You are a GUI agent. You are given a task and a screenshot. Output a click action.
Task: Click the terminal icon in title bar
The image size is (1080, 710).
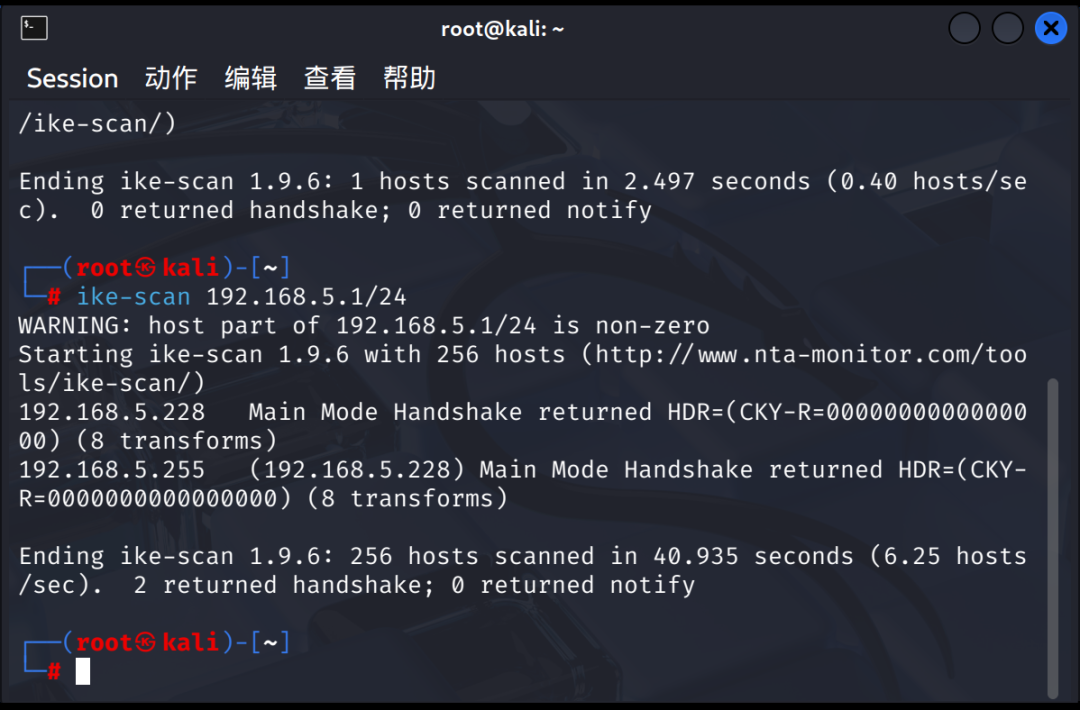pos(35,28)
